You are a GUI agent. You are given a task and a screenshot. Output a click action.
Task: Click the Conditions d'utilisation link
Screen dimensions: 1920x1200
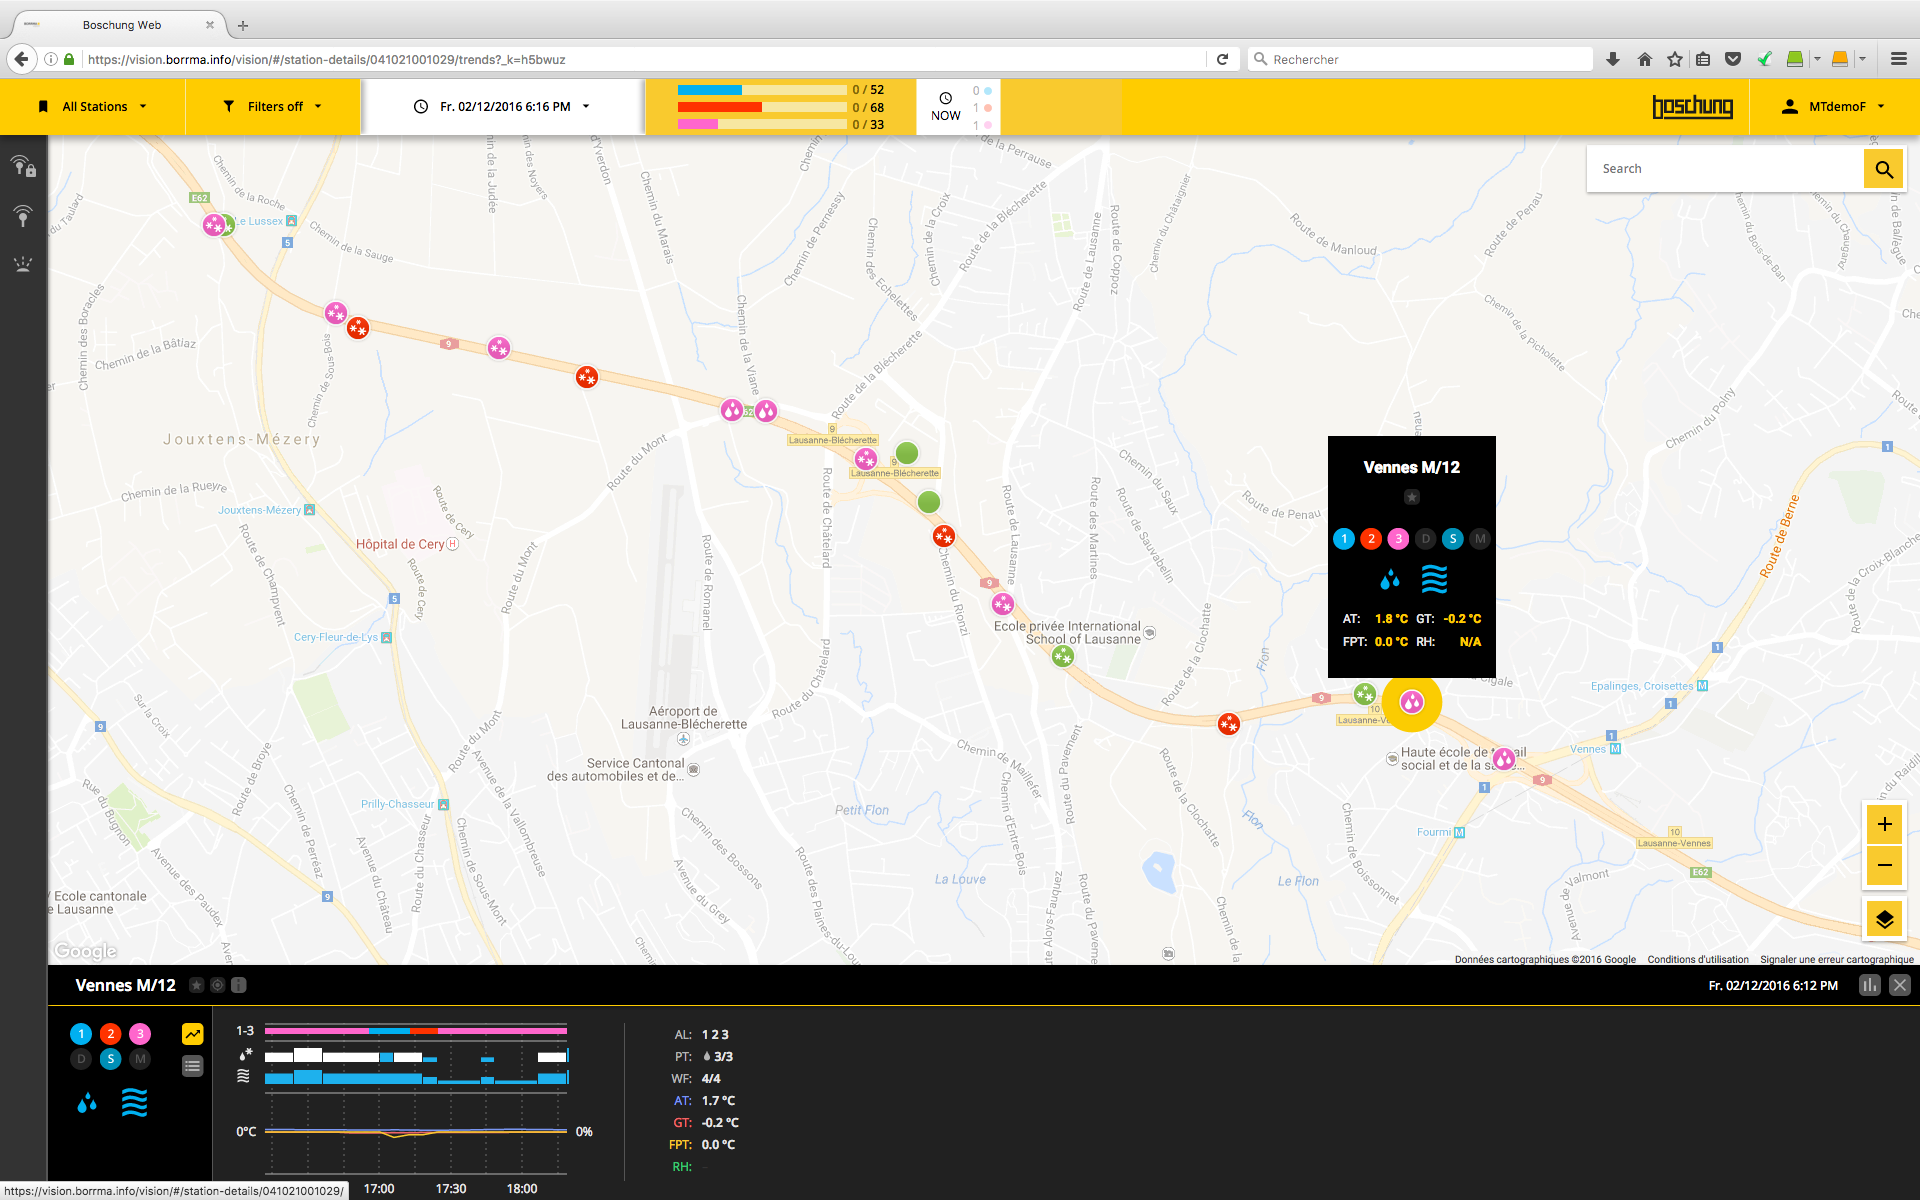pyautogui.click(x=1697, y=959)
